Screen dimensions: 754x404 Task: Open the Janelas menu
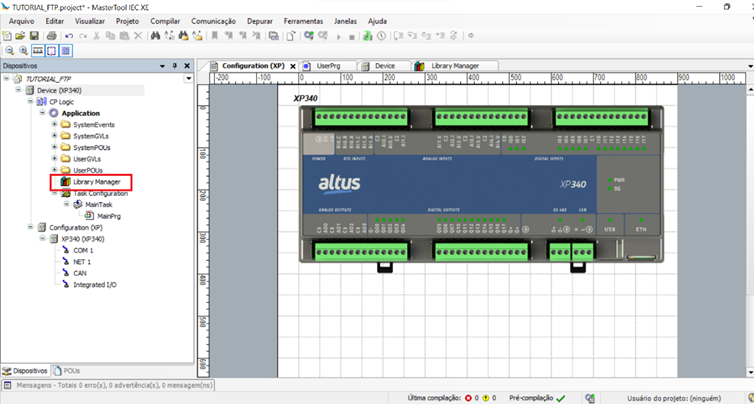[x=345, y=21]
